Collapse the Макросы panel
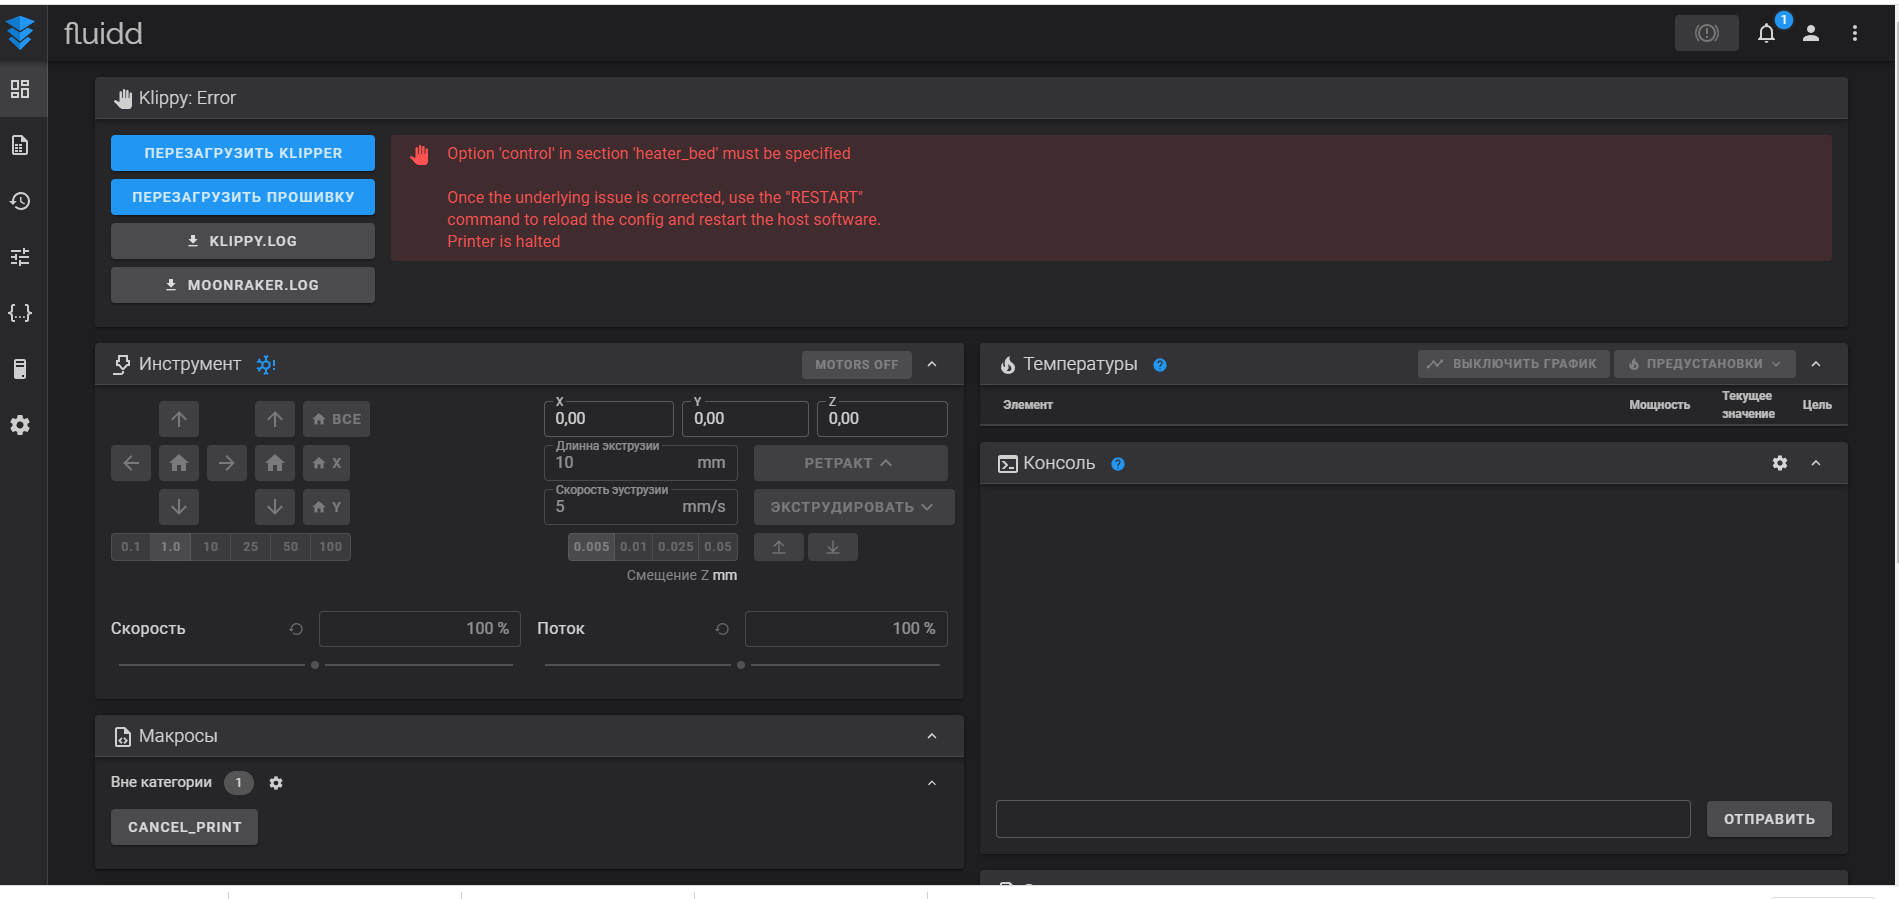The height and width of the screenshot is (899, 1899). coord(931,736)
